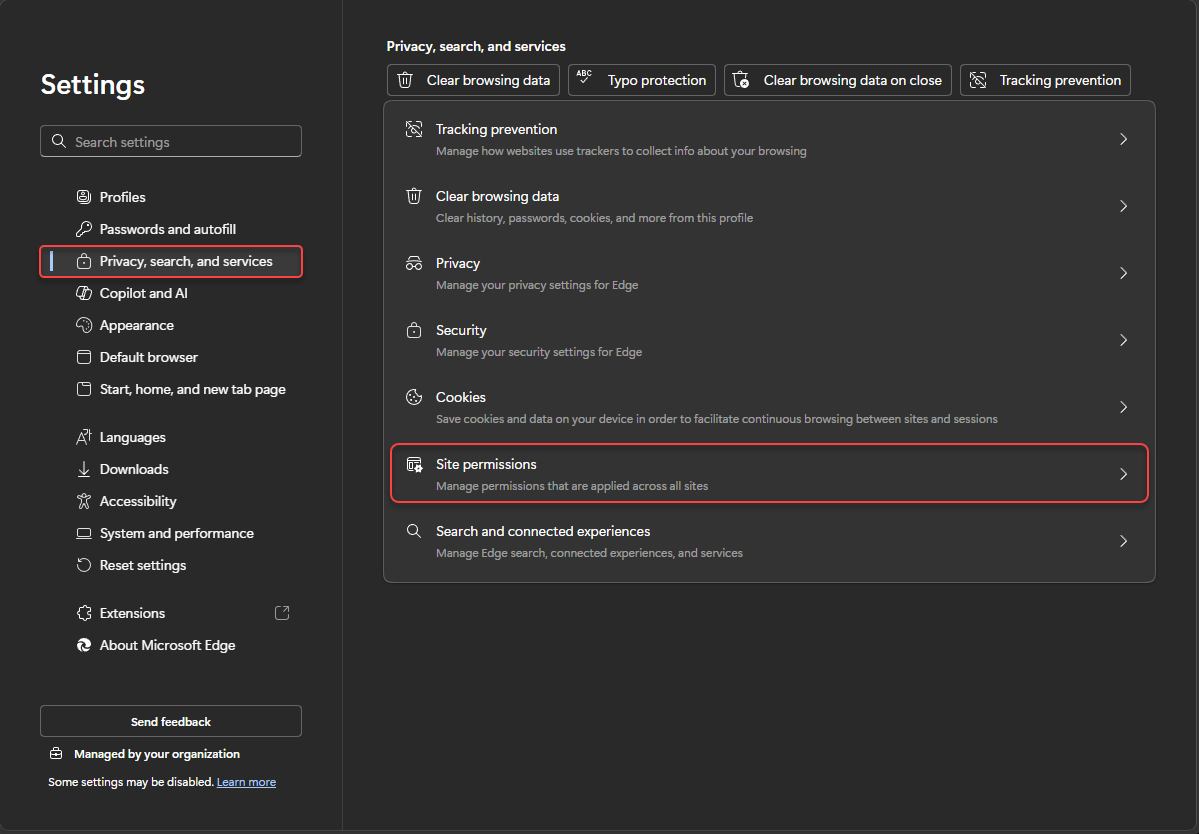Viewport: 1199px width, 834px height.
Task: Open the Site permissions row chevron
Action: coord(1123,474)
